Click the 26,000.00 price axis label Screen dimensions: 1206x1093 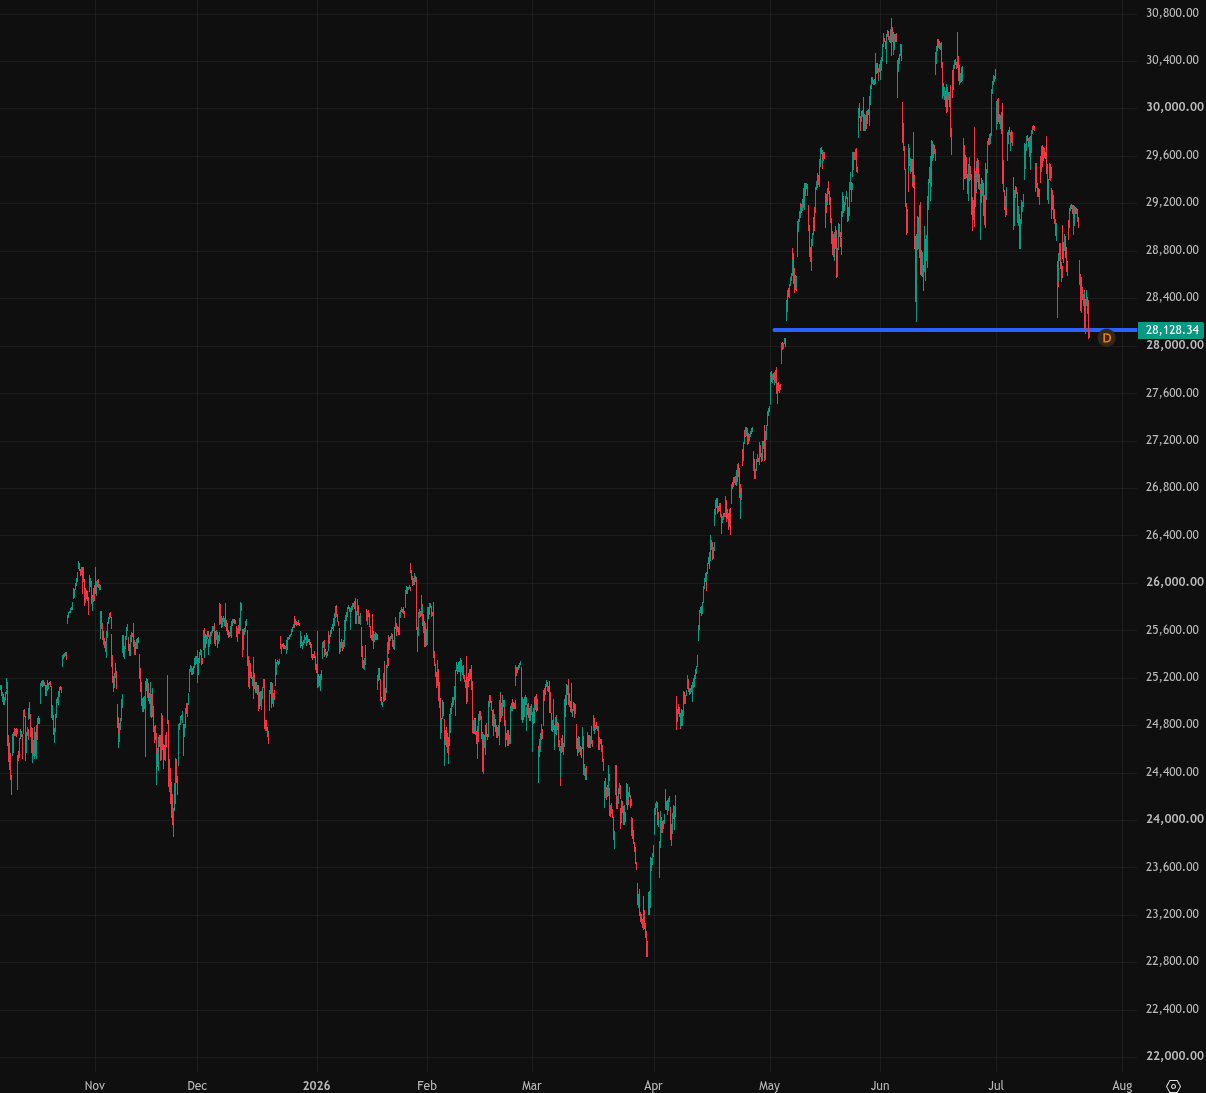point(1174,582)
